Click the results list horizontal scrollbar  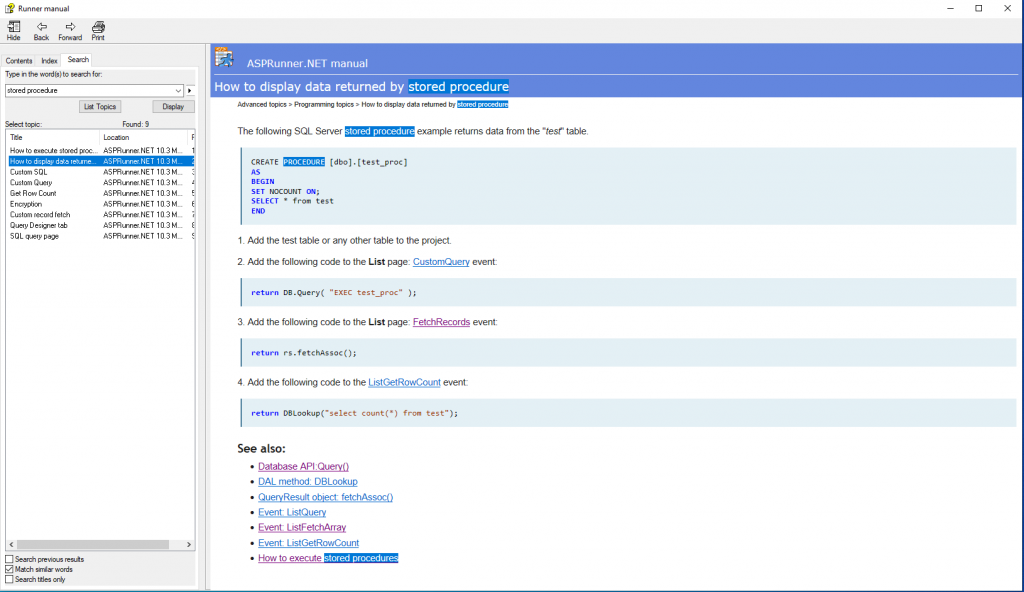93,544
